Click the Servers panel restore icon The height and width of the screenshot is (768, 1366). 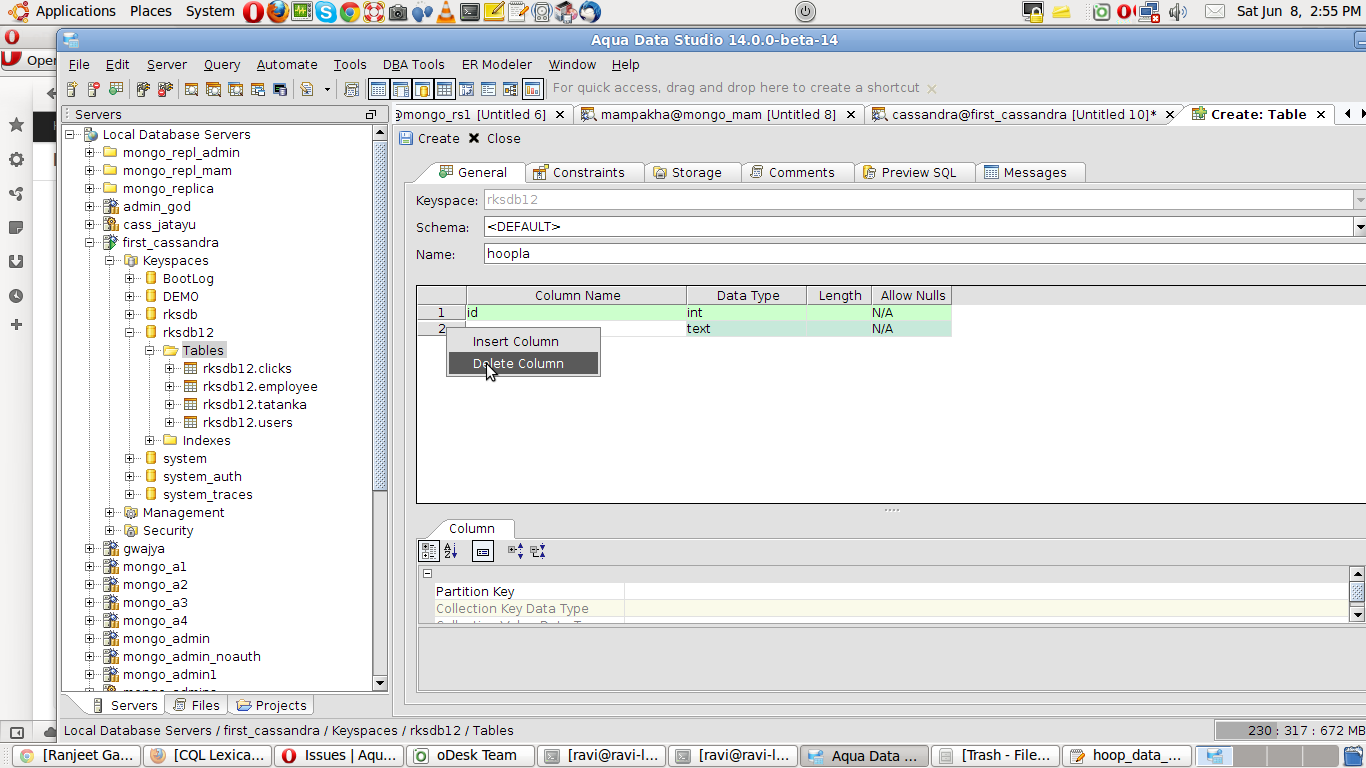(371, 115)
